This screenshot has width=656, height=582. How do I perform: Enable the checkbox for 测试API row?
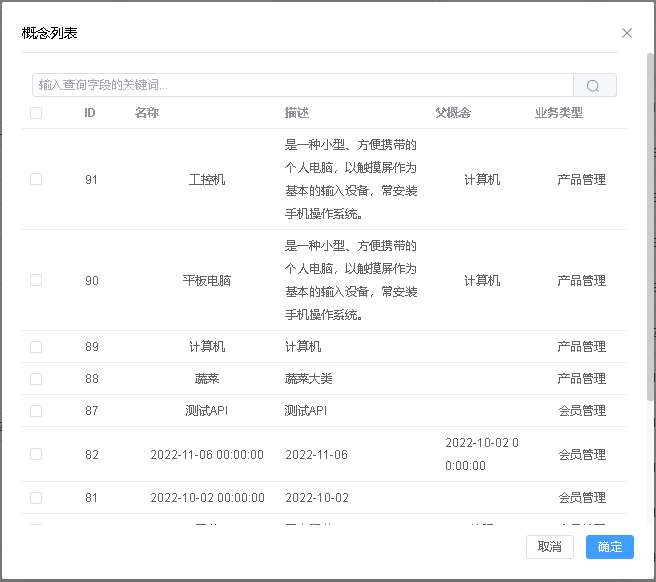tap(36, 411)
